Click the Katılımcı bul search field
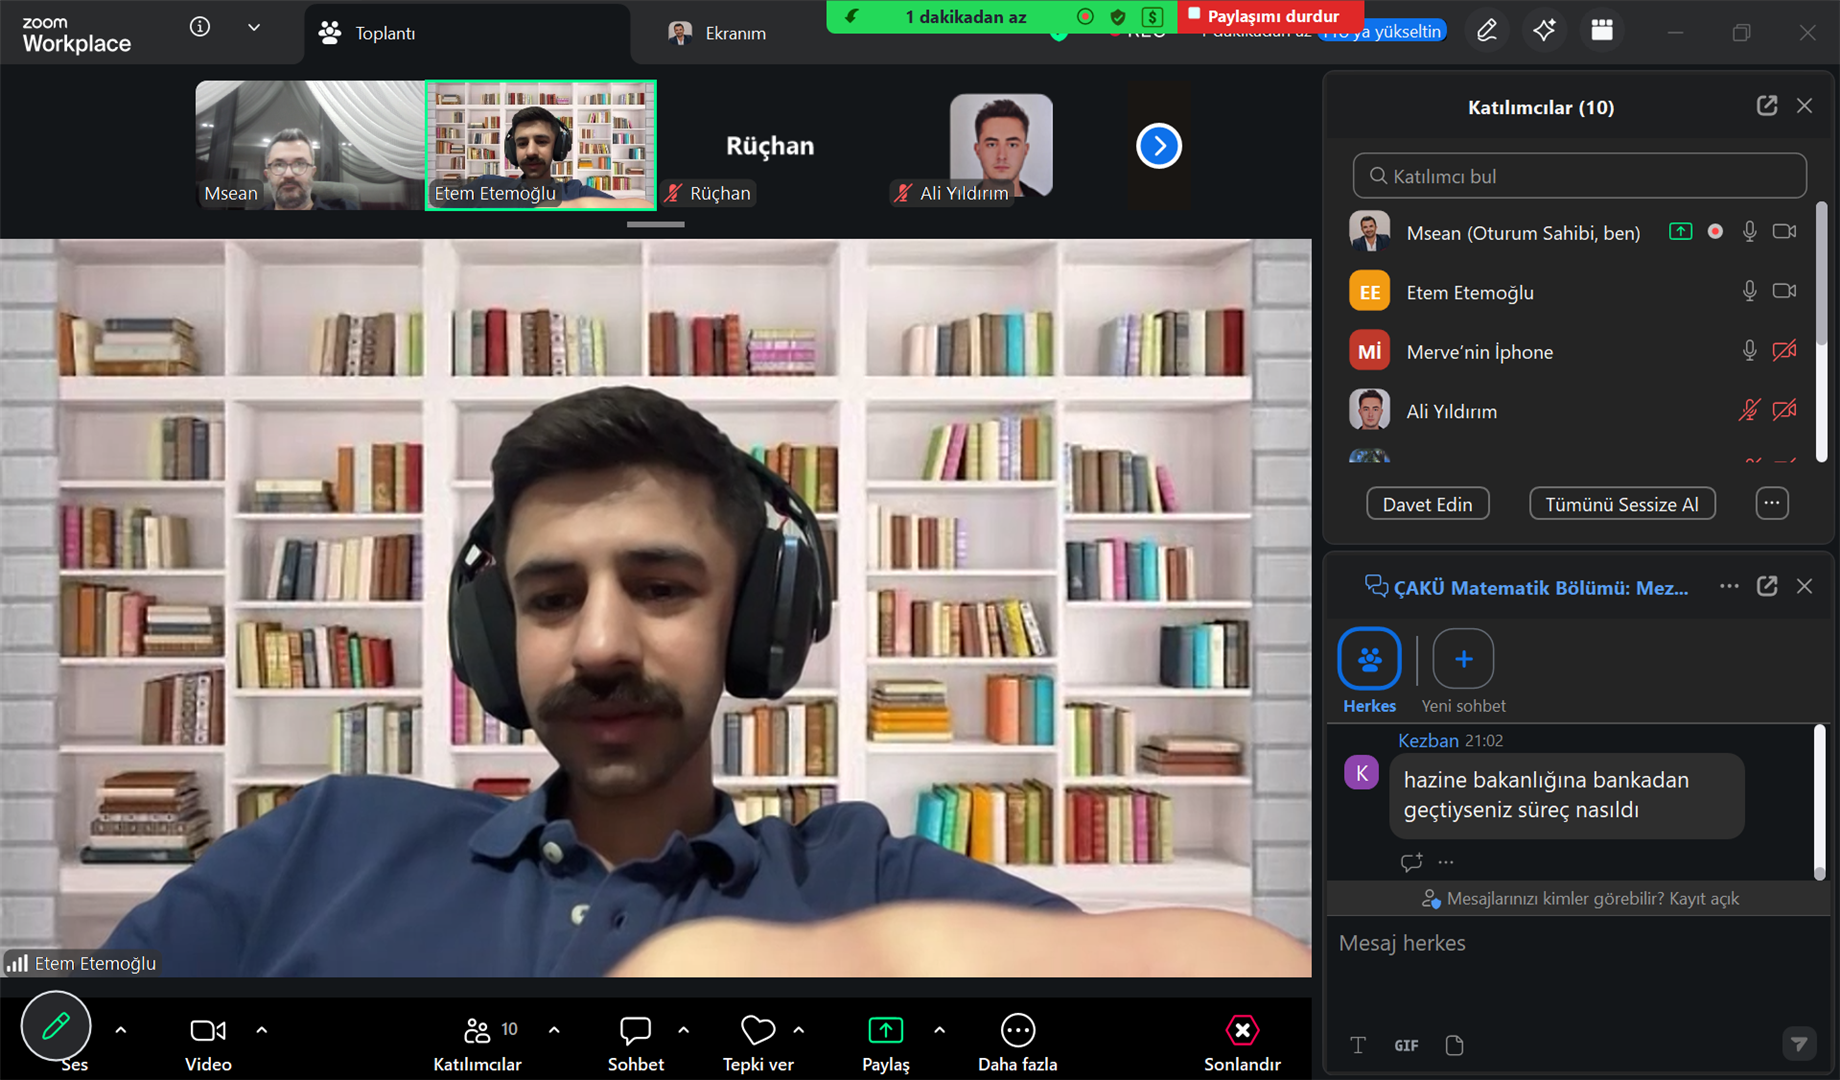 (x=1580, y=176)
